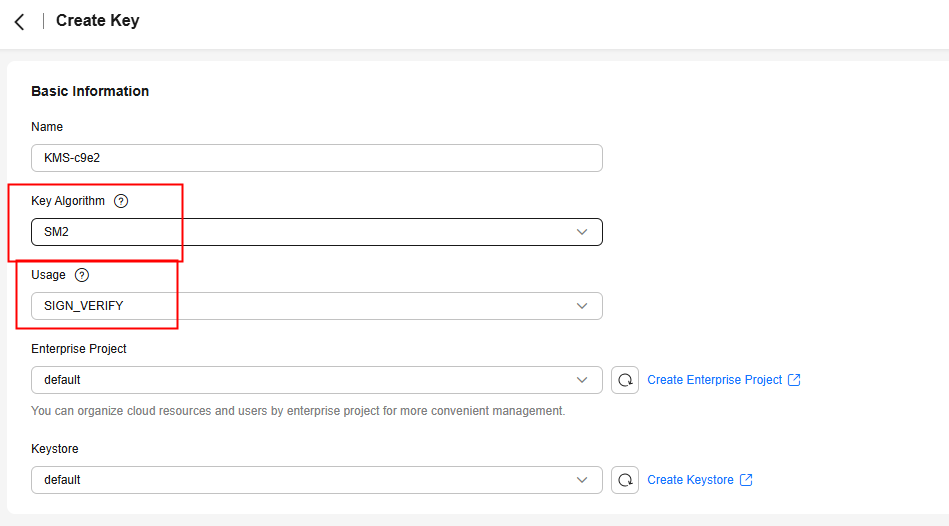Click the Create Enterprise Project link
949x526 pixels.
[x=714, y=380]
